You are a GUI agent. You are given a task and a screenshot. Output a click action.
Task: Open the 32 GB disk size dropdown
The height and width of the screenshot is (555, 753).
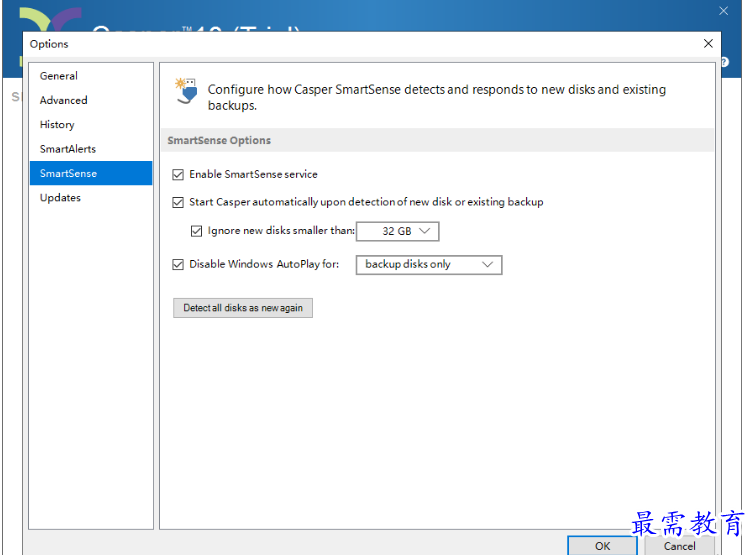coord(398,231)
